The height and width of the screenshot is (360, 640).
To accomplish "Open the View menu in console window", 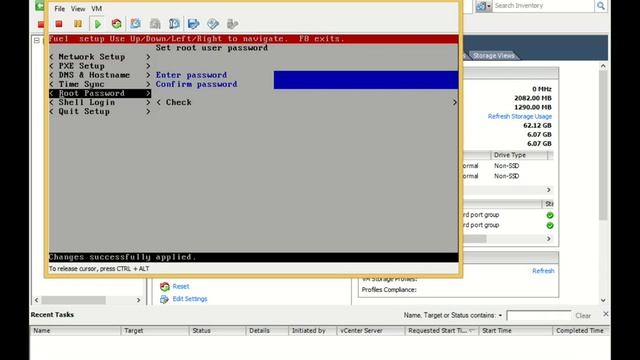I will pyautogui.click(x=78, y=9).
